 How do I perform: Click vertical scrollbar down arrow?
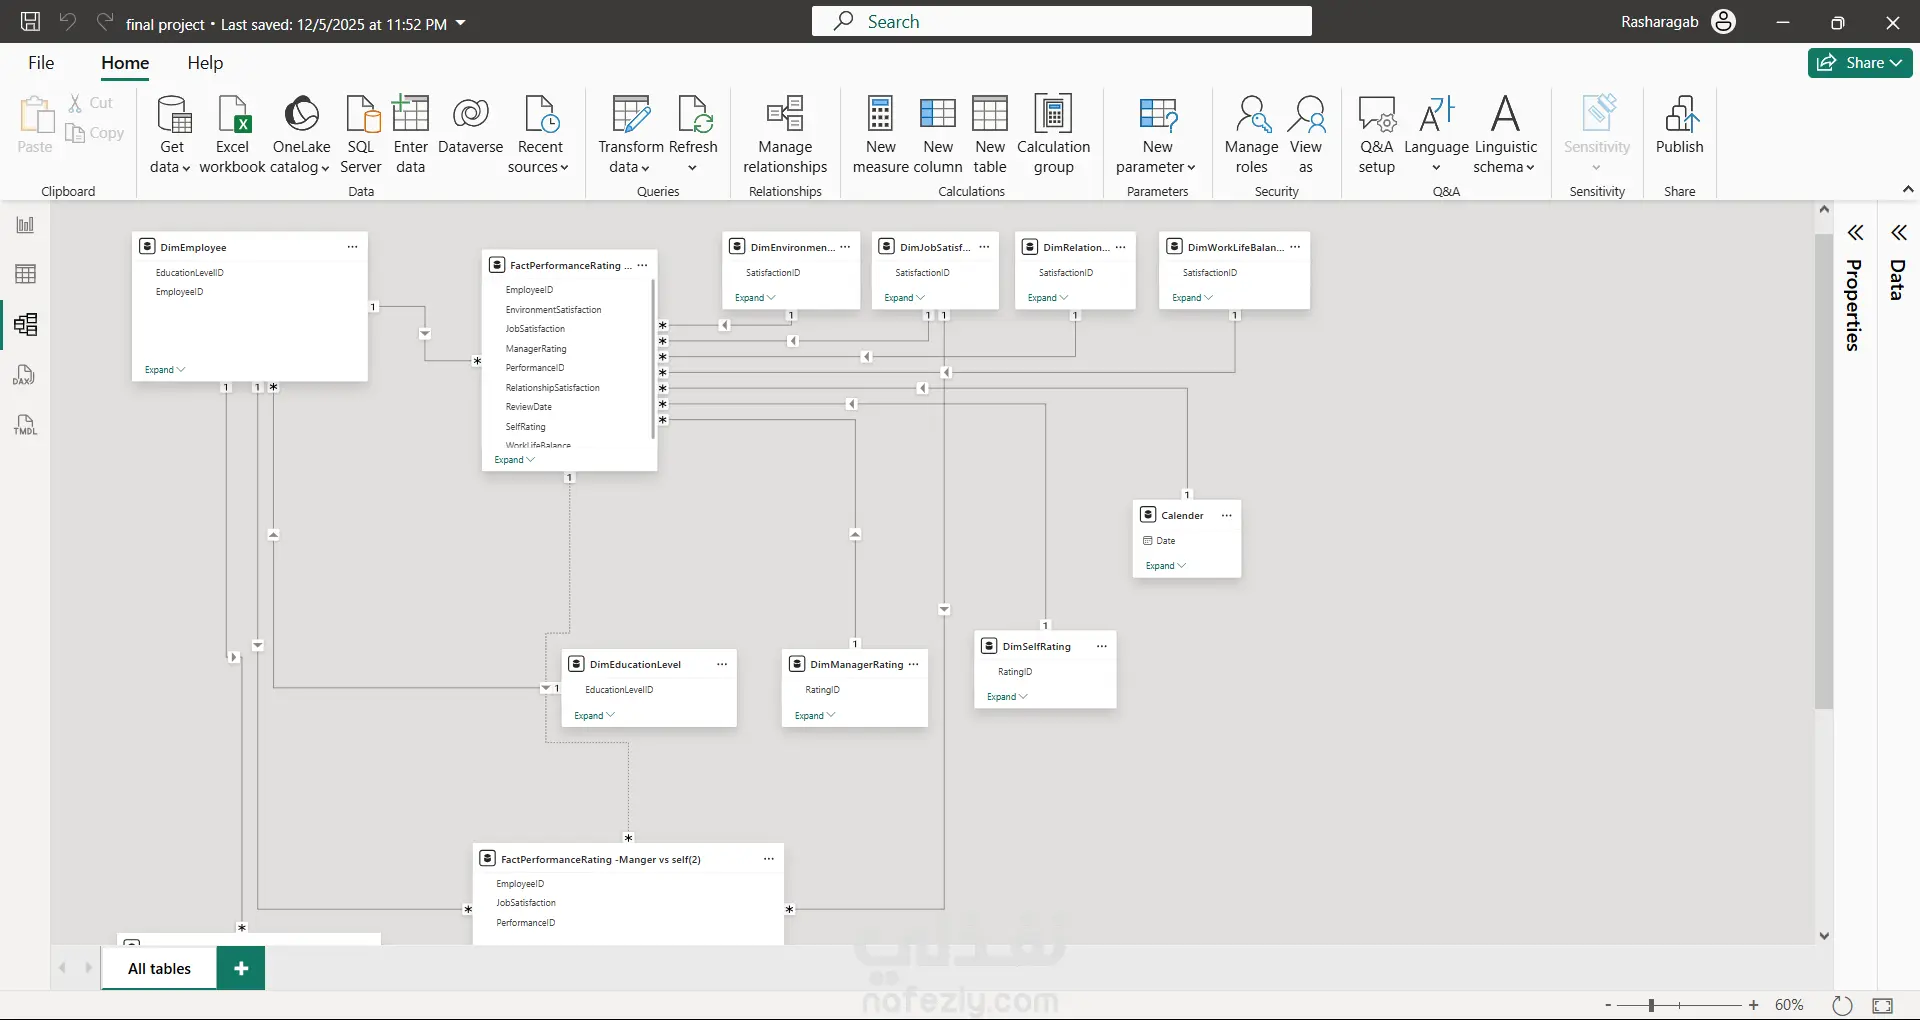[1824, 936]
